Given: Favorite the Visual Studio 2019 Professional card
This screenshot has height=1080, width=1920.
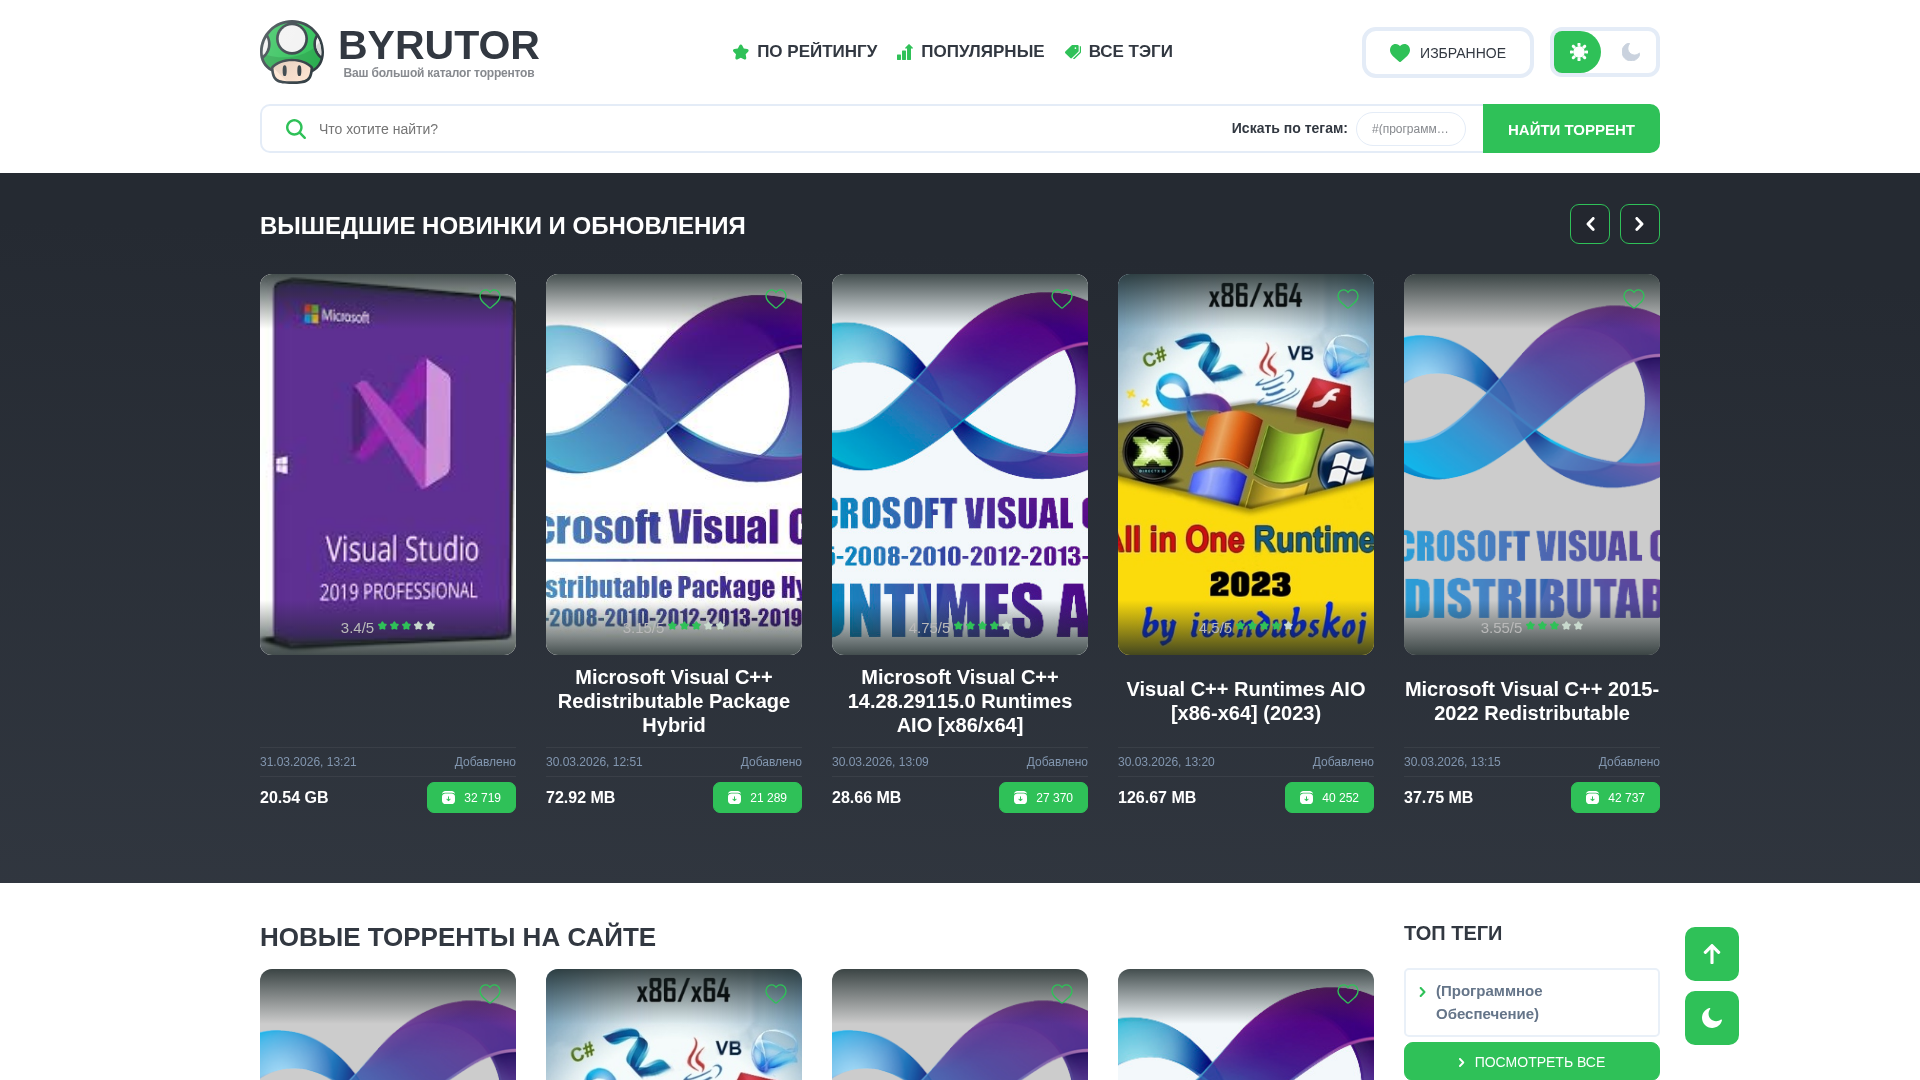Looking at the screenshot, I should [490, 299].
